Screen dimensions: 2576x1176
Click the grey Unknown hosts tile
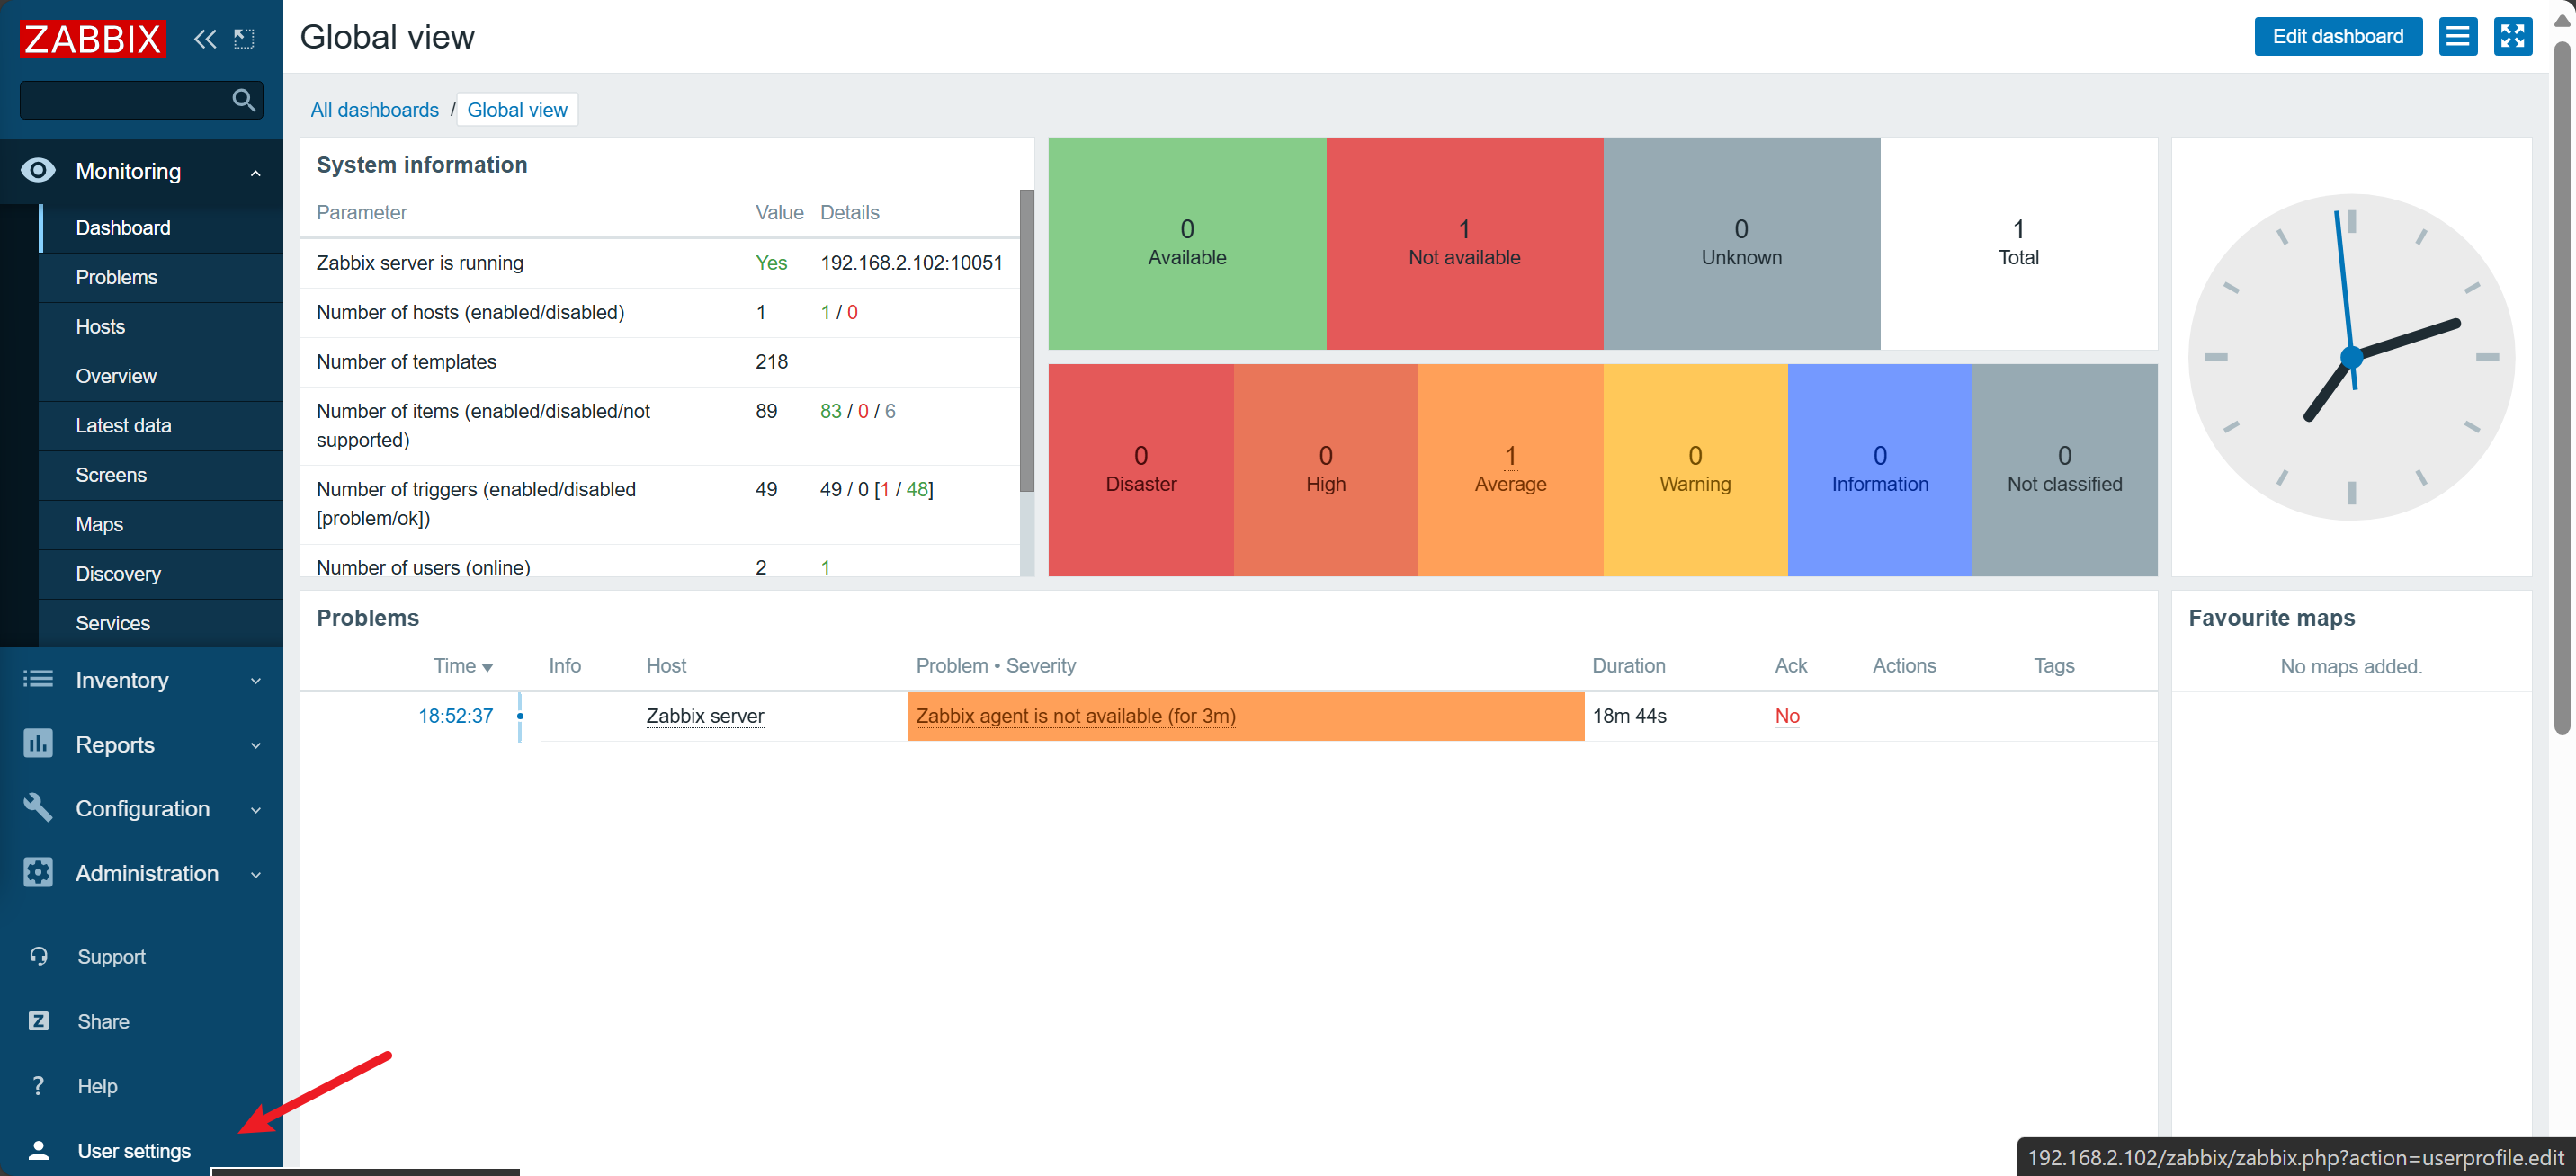[1741, 243]
